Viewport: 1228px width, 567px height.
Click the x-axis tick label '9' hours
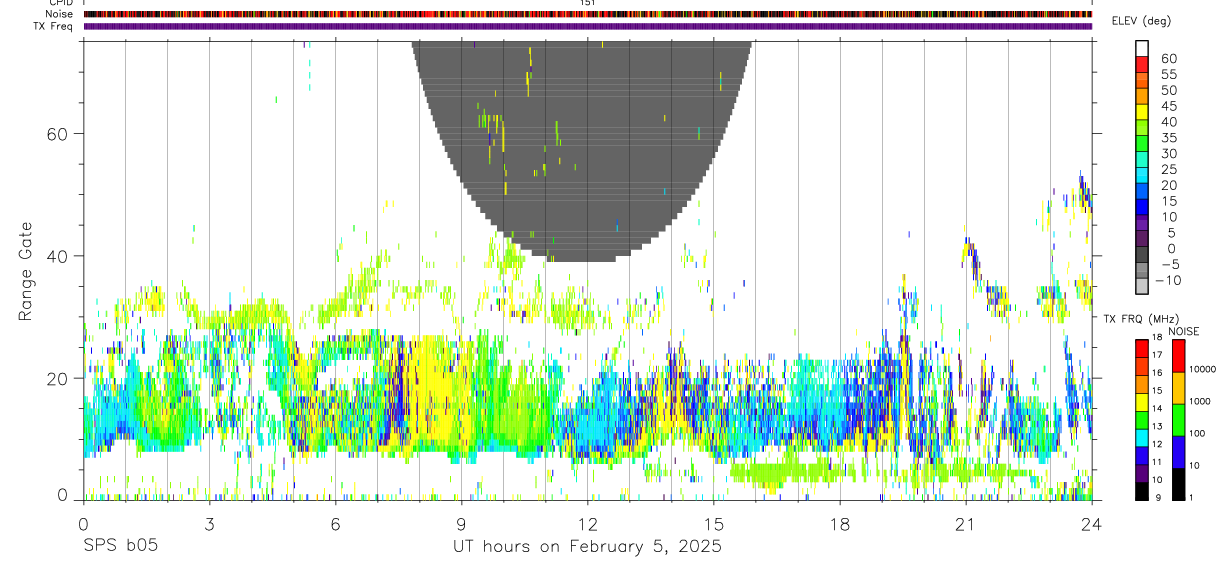click(x=461, y=524)
